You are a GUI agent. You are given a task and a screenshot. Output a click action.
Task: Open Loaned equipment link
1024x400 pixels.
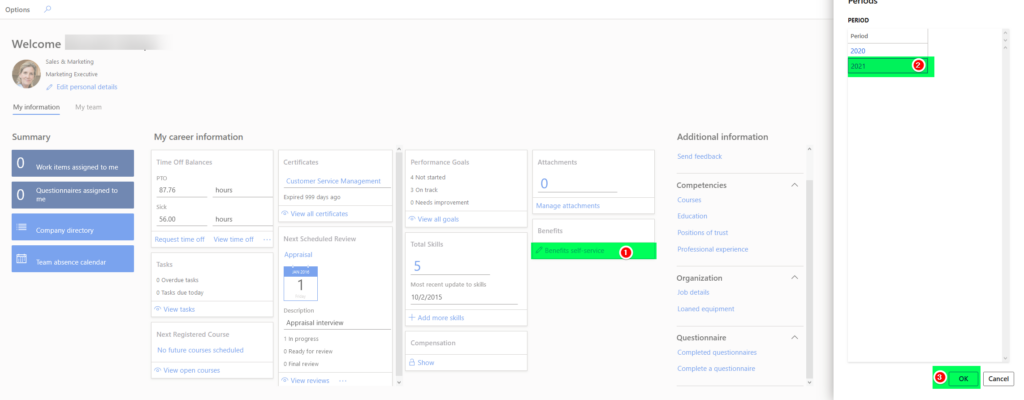coord(706,309)
